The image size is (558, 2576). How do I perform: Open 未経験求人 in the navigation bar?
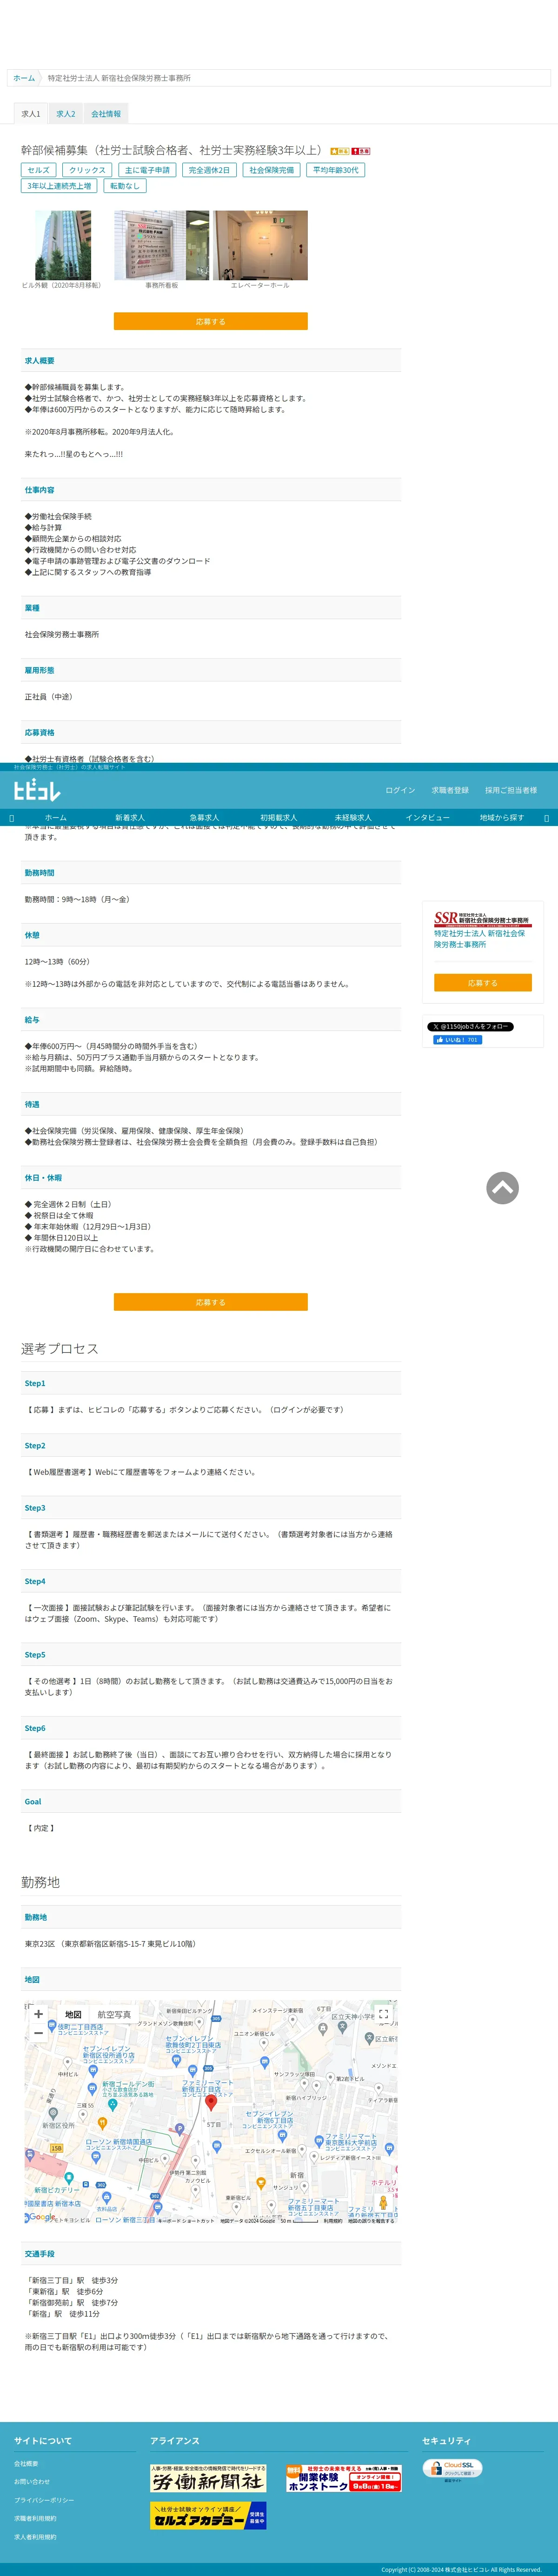point(353,817)
